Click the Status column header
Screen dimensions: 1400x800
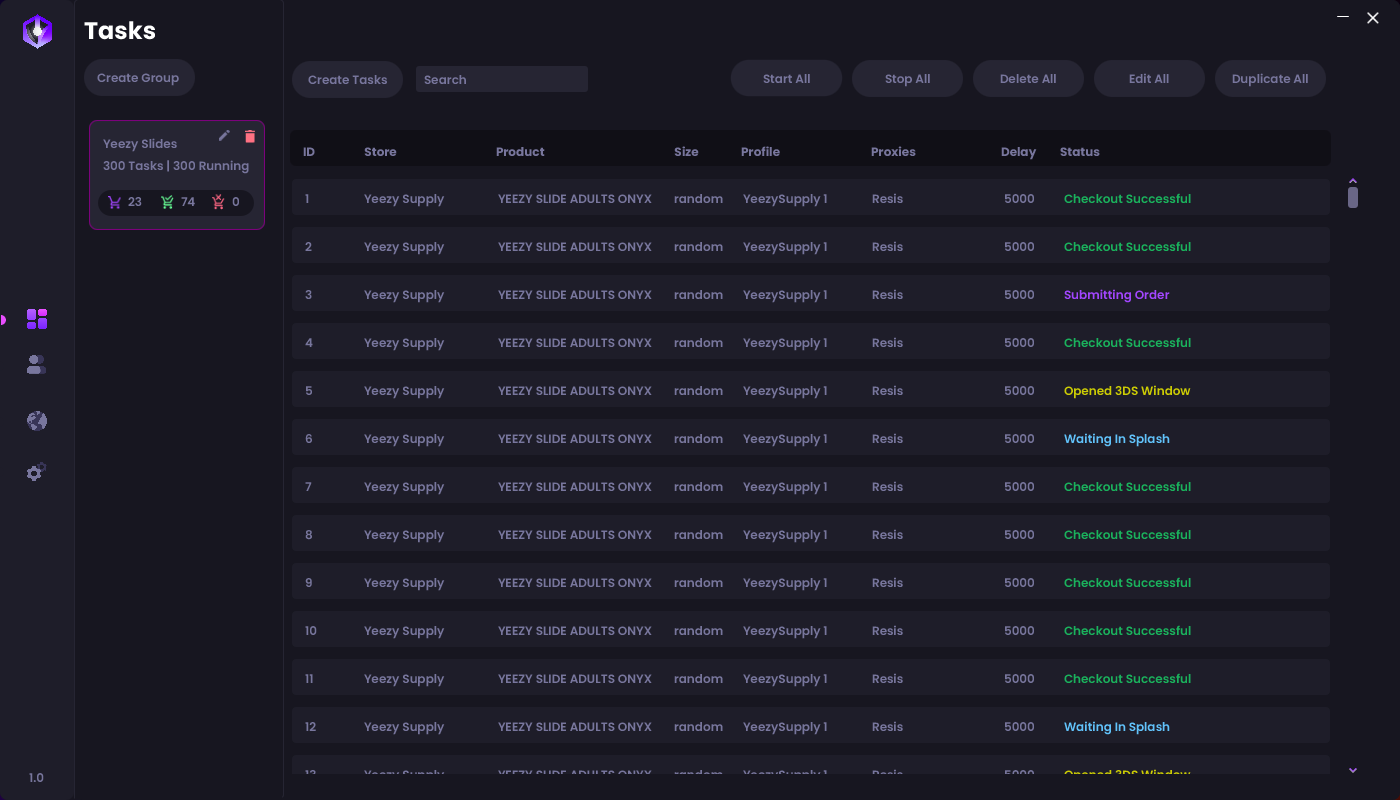pyautogui.click(x=1080, y=152)
